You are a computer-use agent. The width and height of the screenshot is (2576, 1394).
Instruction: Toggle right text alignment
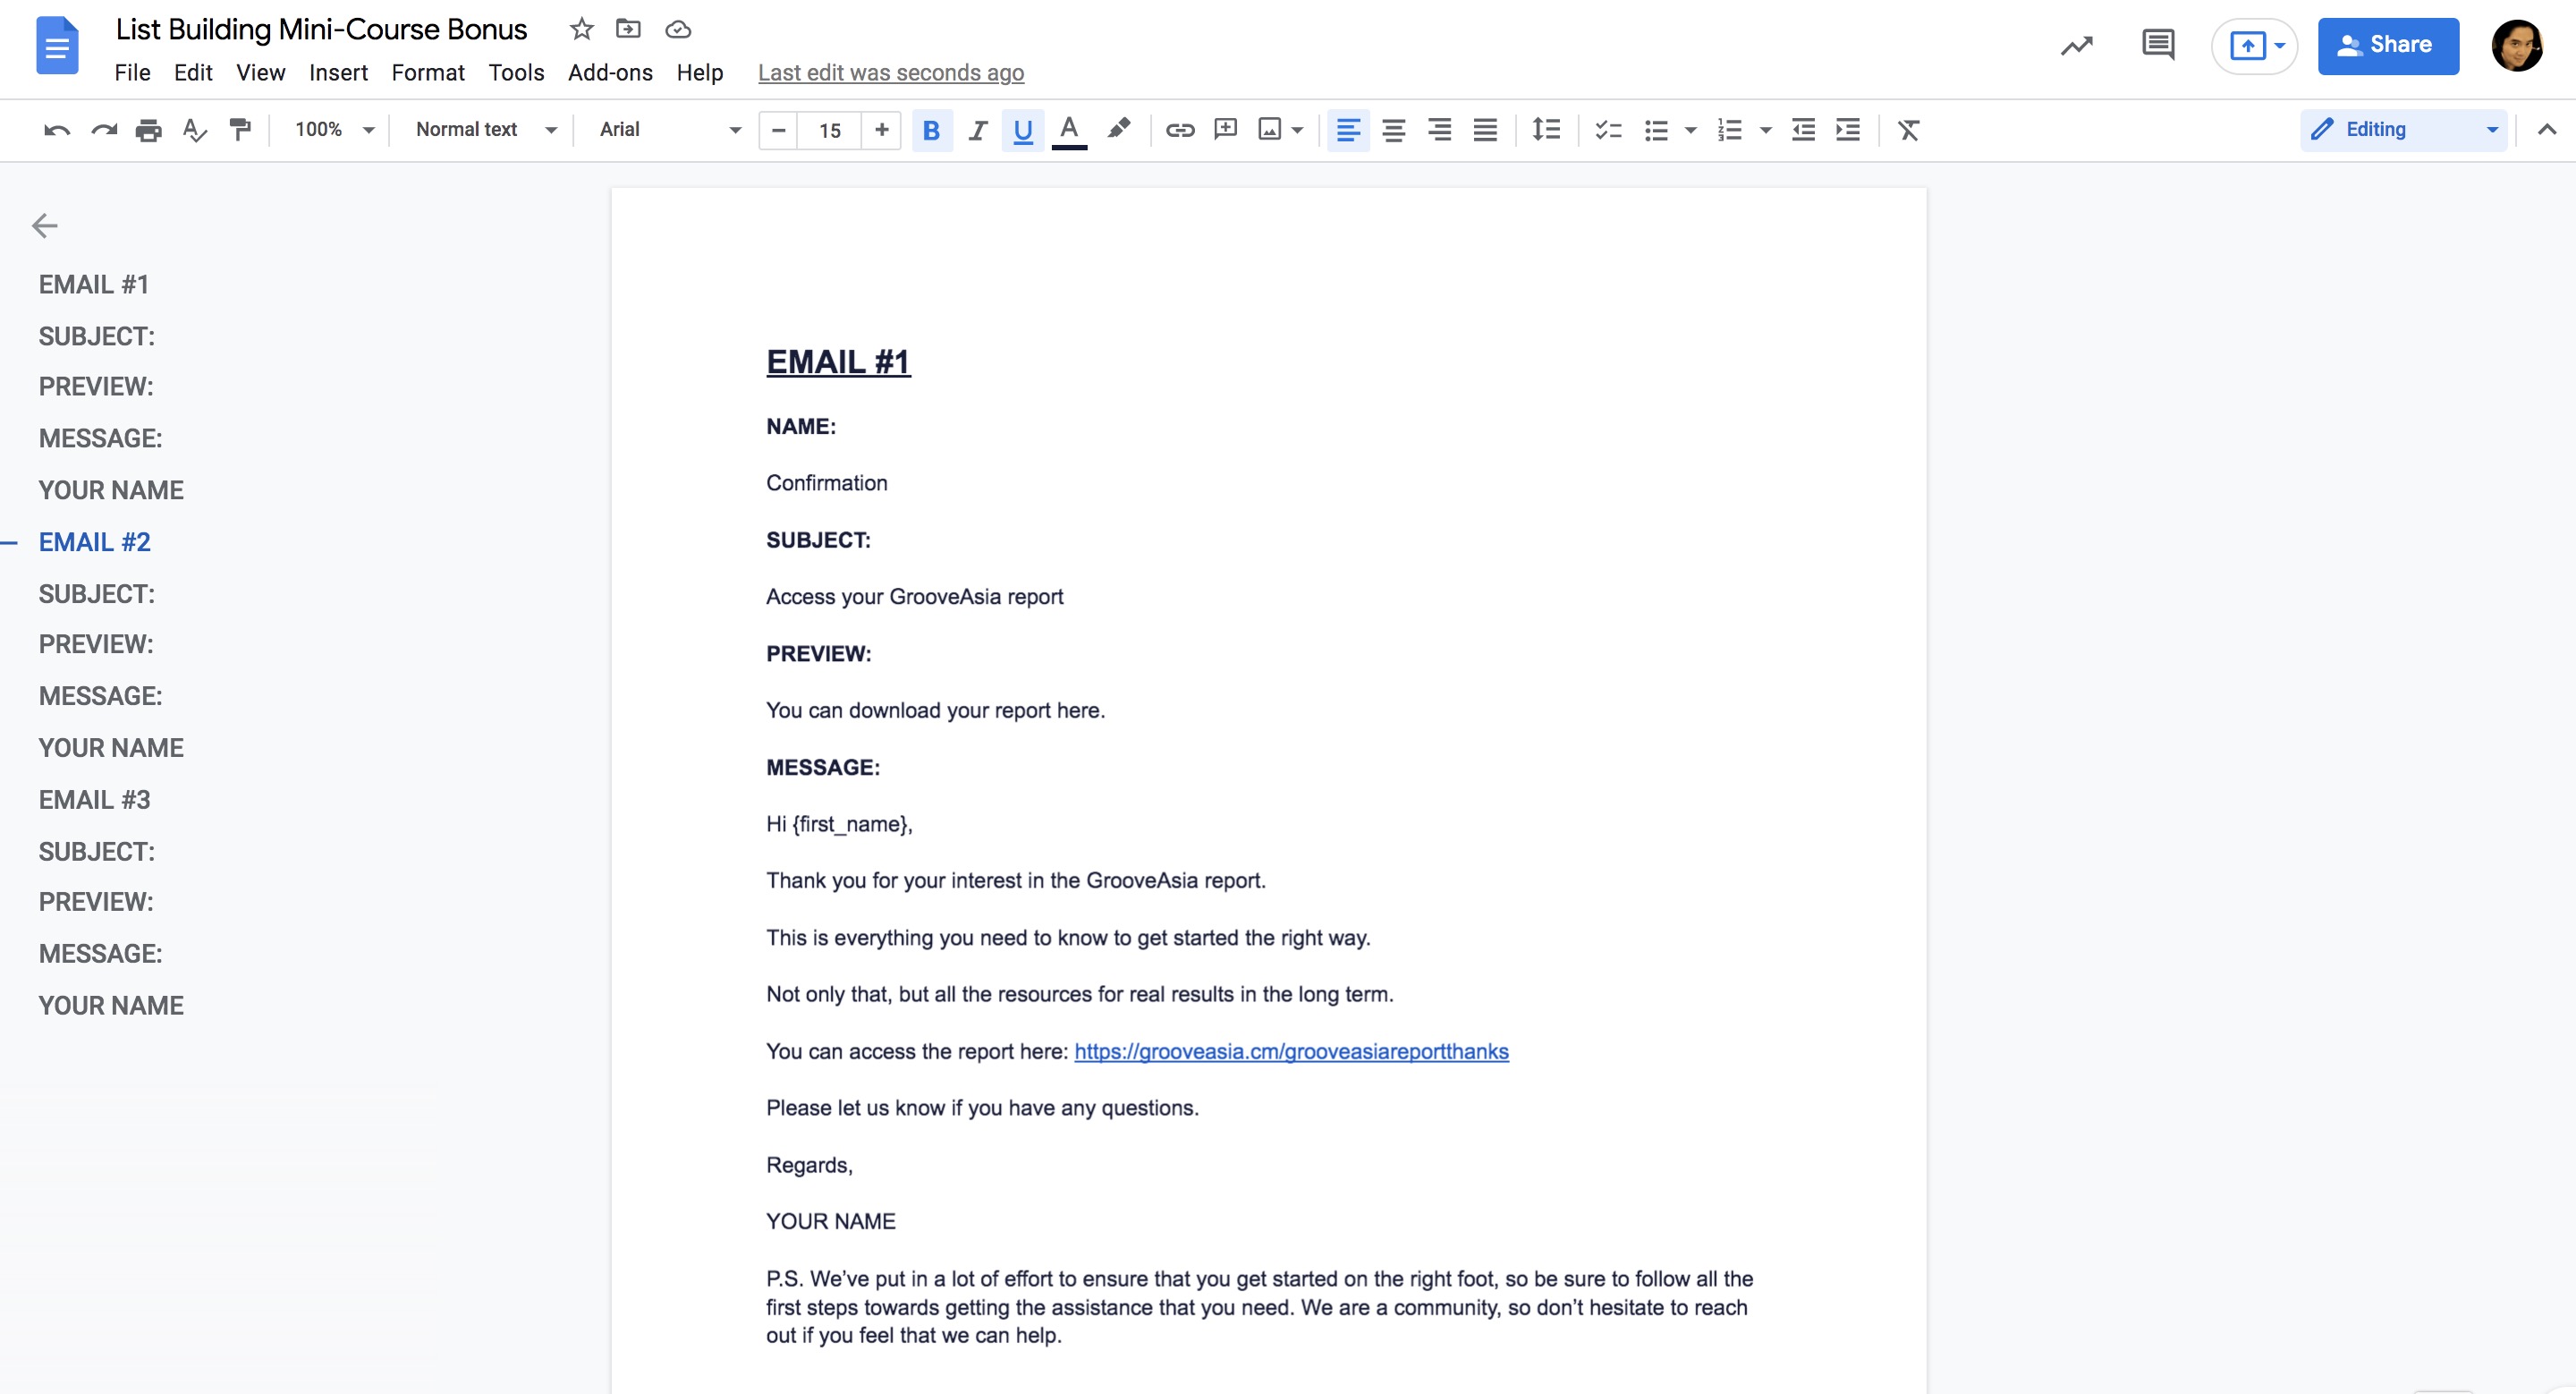(1439, 130)
